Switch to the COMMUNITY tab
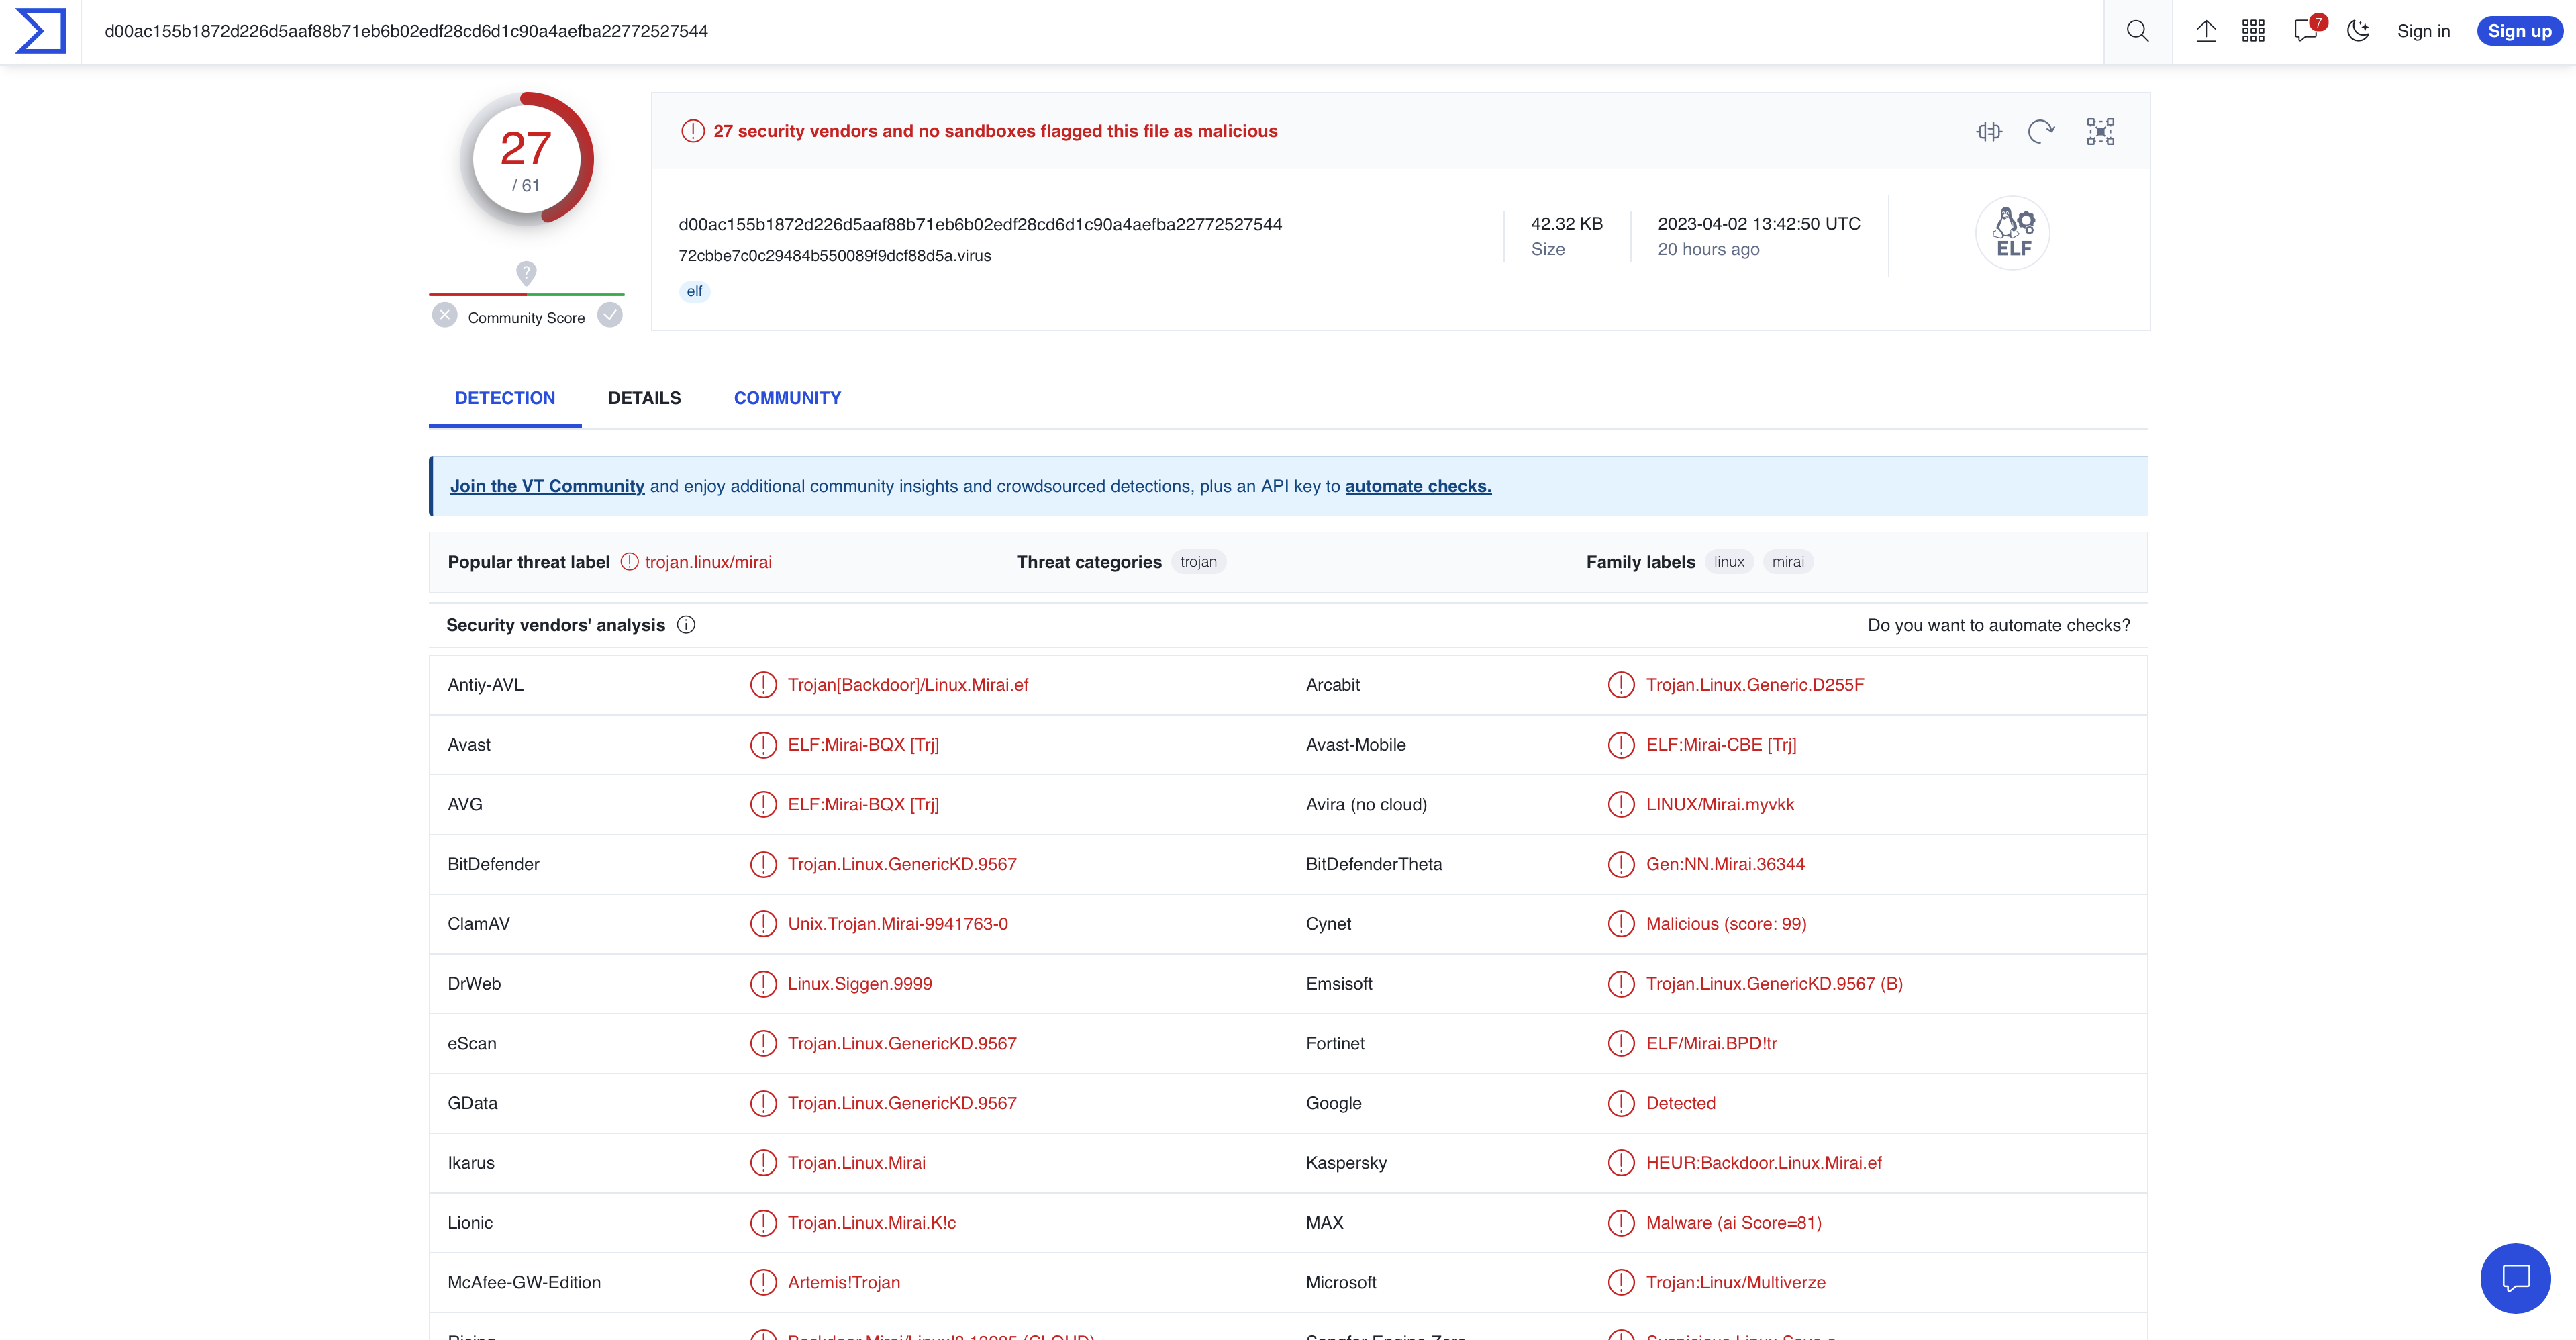Viewport: 2576px width, 1340px height. 787,398
